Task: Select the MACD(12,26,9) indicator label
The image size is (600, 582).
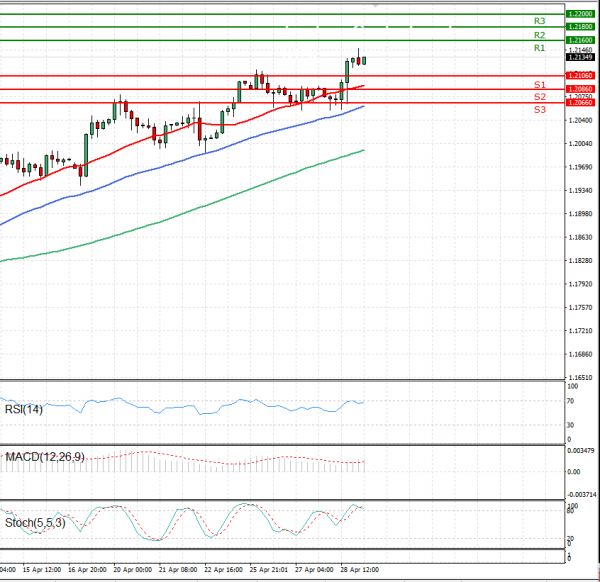Action: pyautogui.click(x=45, y=457)
